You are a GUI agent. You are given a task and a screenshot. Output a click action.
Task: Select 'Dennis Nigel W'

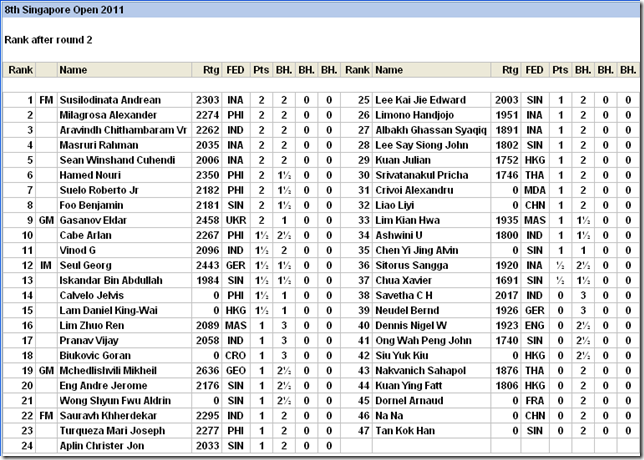411,326
